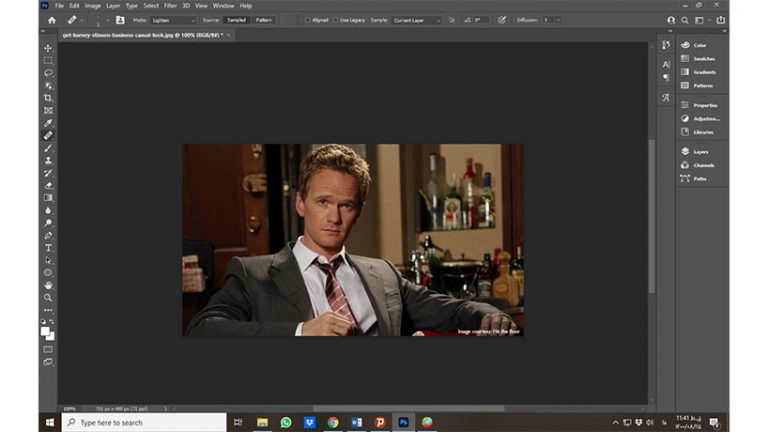Select the Dodge tool
This screenshot has width=768, height=432.
(48, 223)
